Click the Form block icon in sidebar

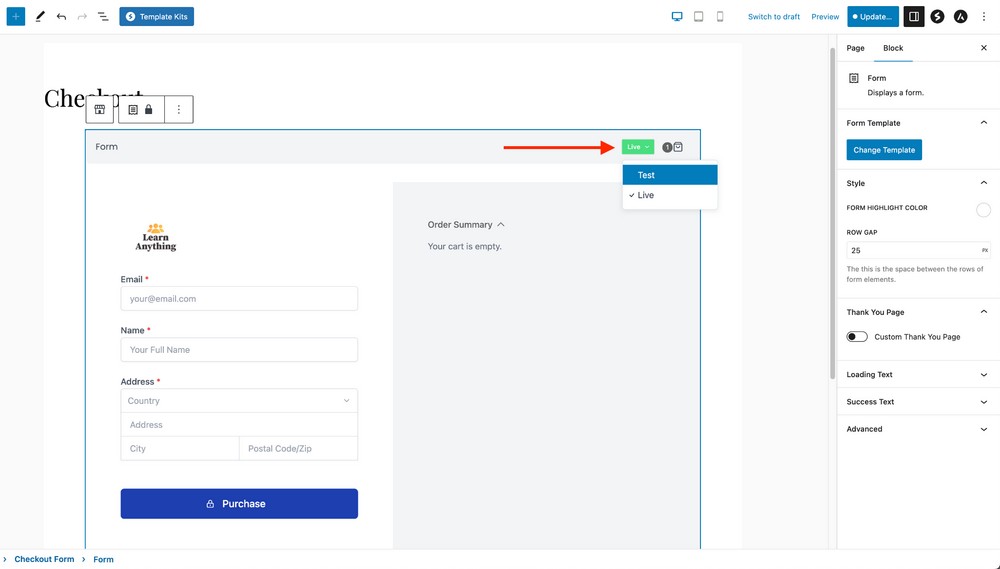(x=854, y=78)
